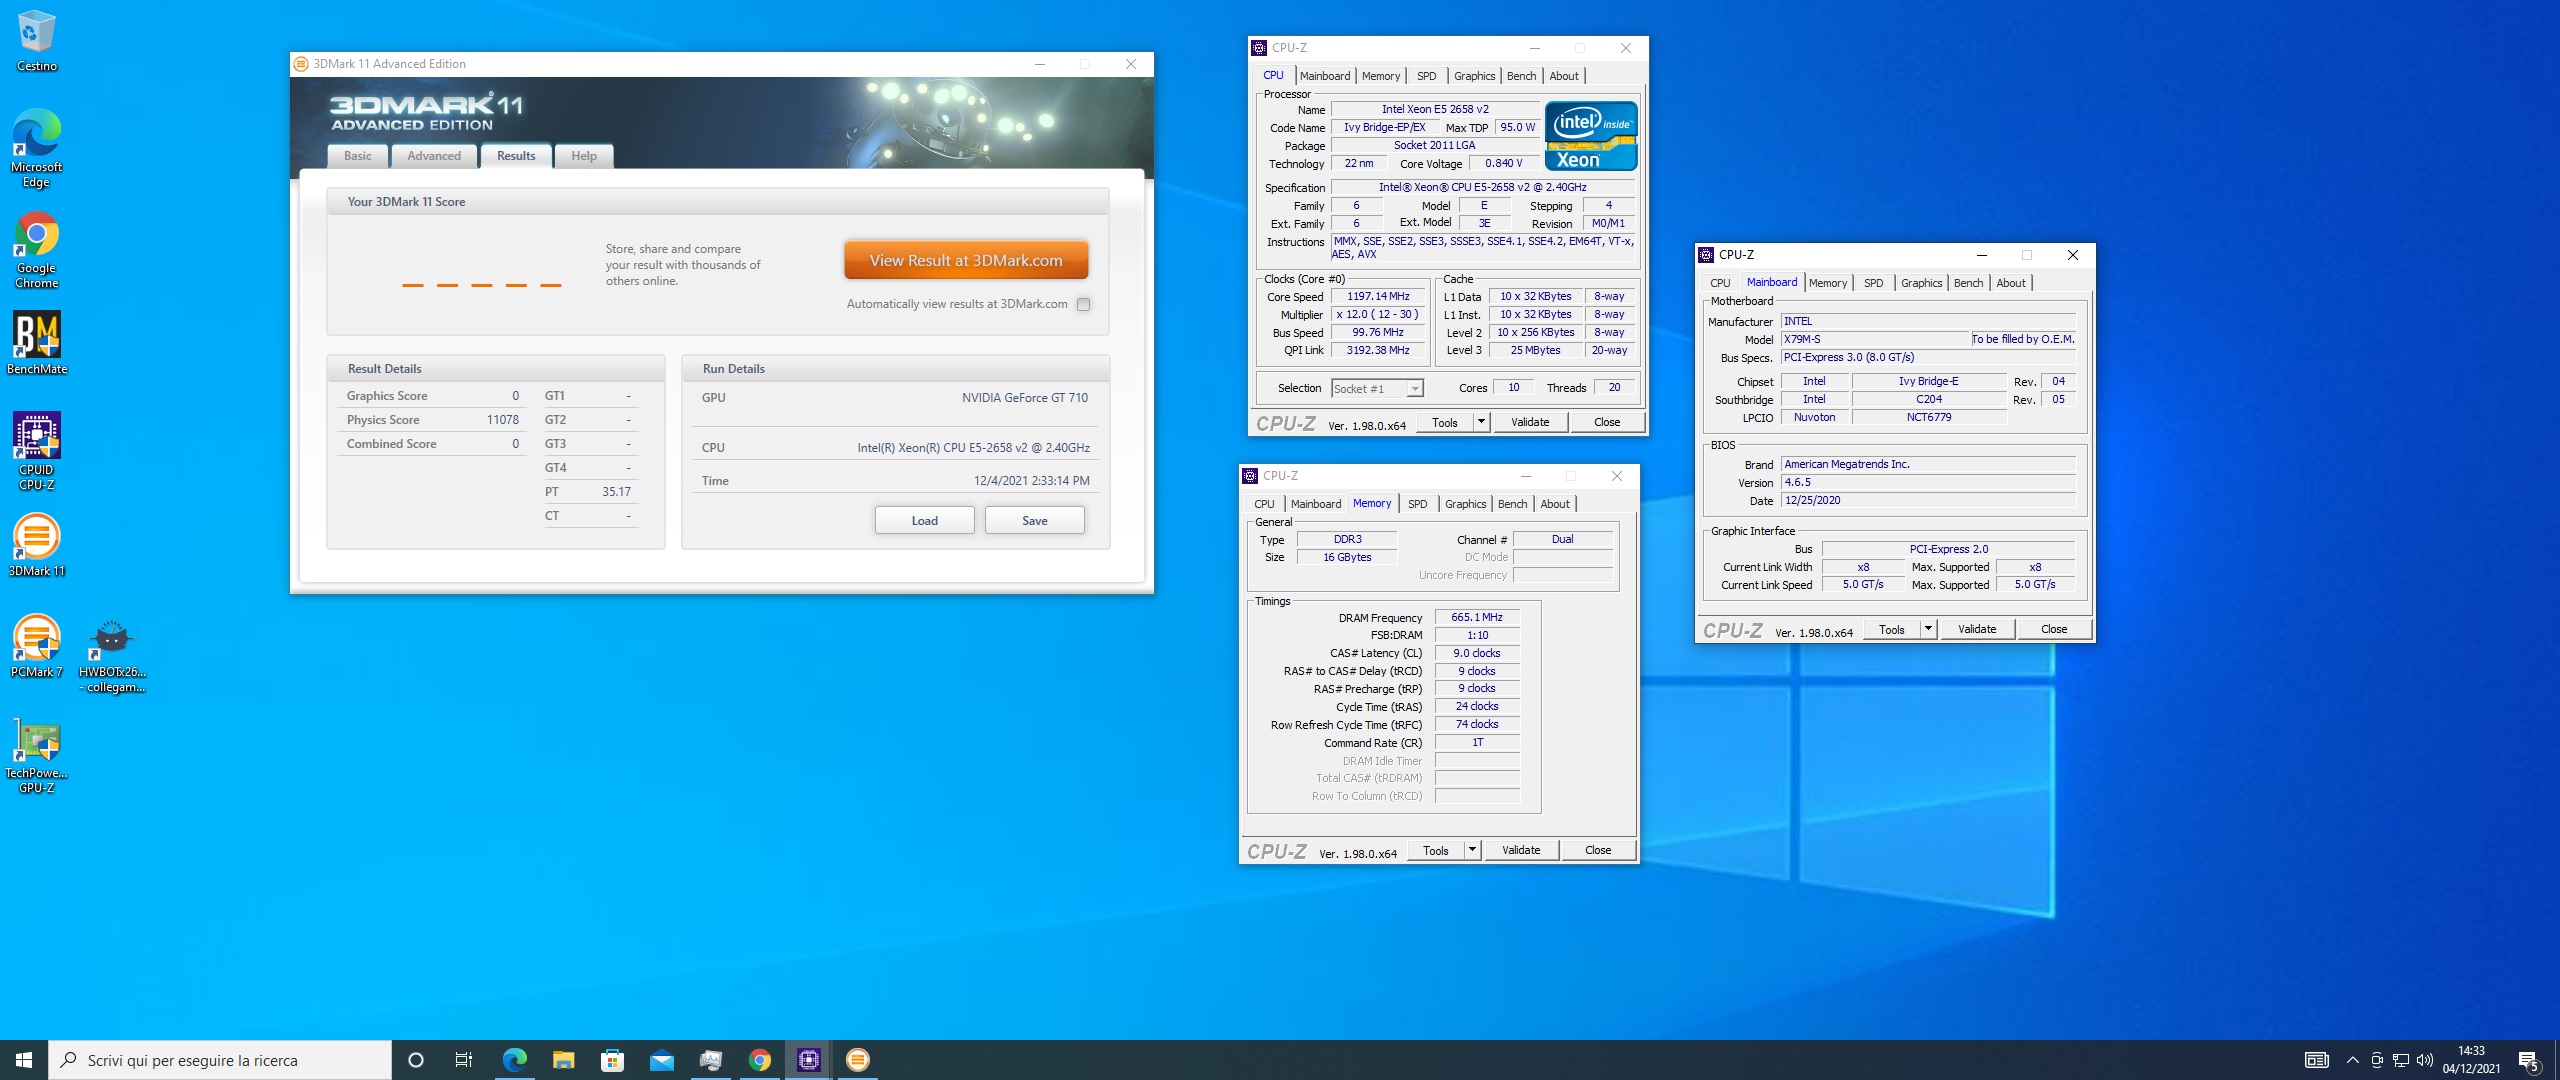The height and width of the screenshot is (1080, 2560).
Task: Select CPU-Z taskbar icon
Action: click(x=809, y=1060)
